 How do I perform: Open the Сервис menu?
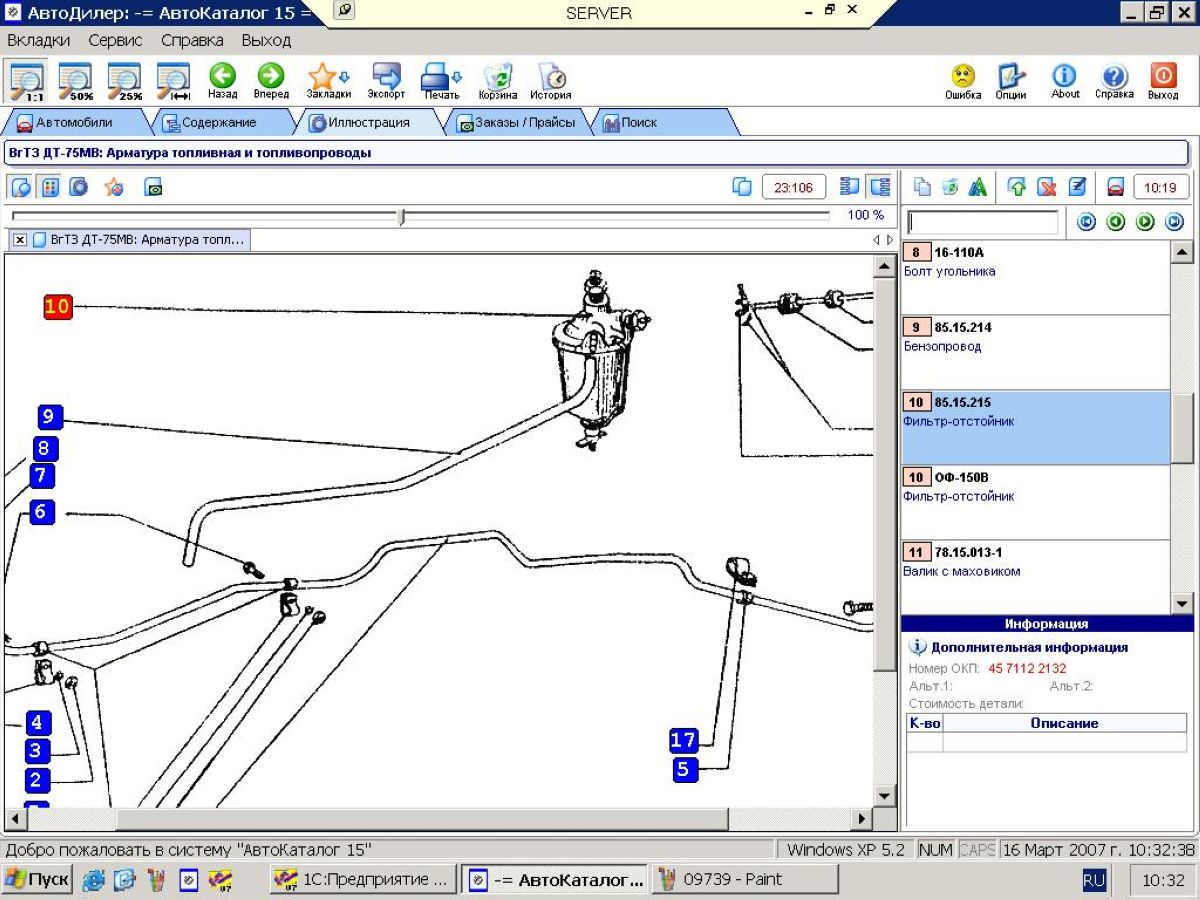coord(115,41)
